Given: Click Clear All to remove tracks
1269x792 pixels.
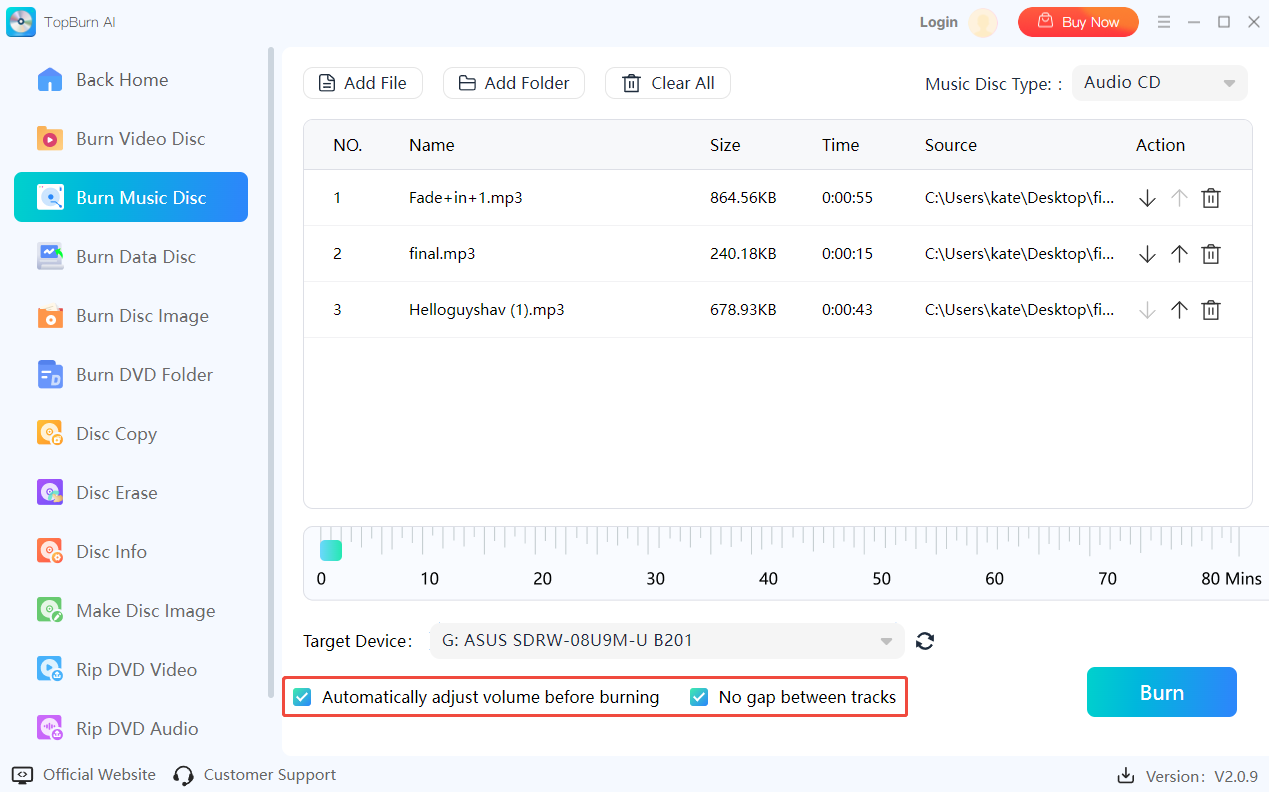Looking at the screenshot, I should click(x=667, y=83).
